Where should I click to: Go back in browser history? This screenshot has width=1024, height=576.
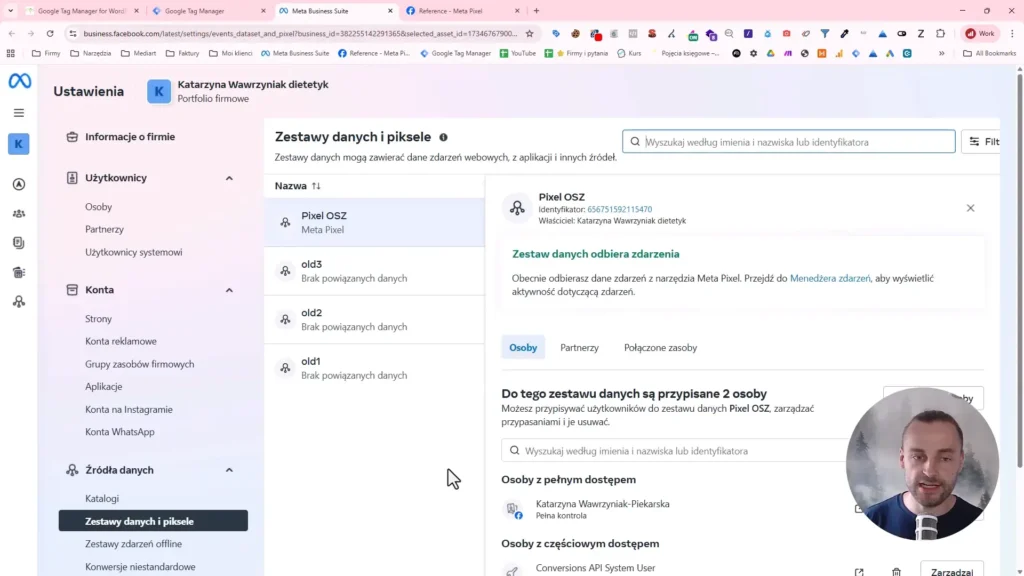click(12, 33)
